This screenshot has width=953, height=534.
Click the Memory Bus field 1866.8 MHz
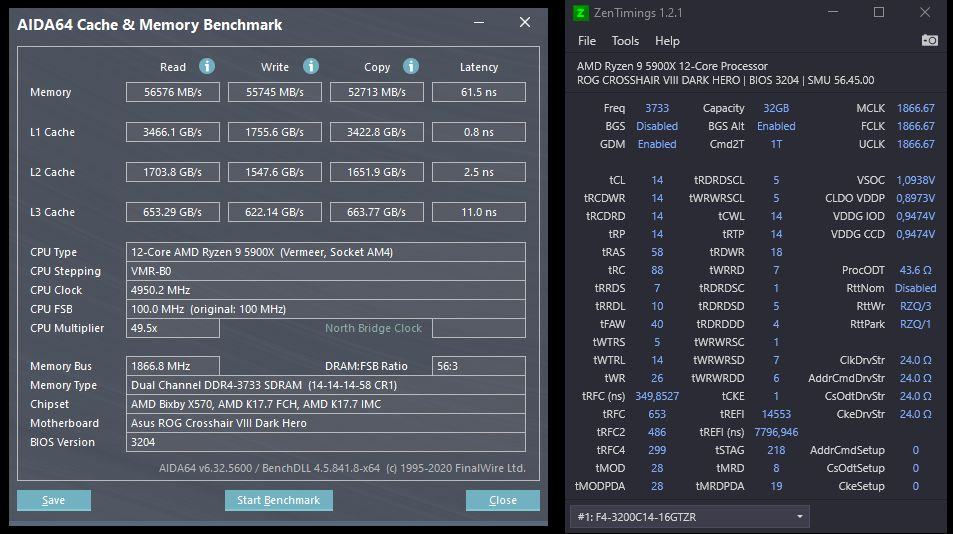173,366
